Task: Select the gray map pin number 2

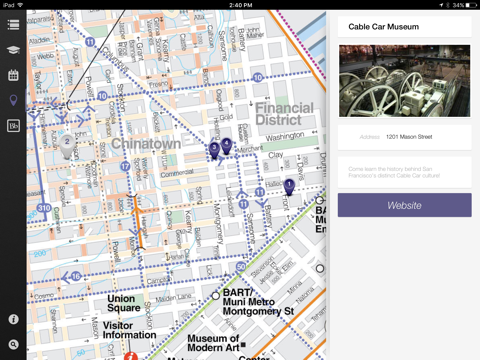Action: tap(67, 147)
